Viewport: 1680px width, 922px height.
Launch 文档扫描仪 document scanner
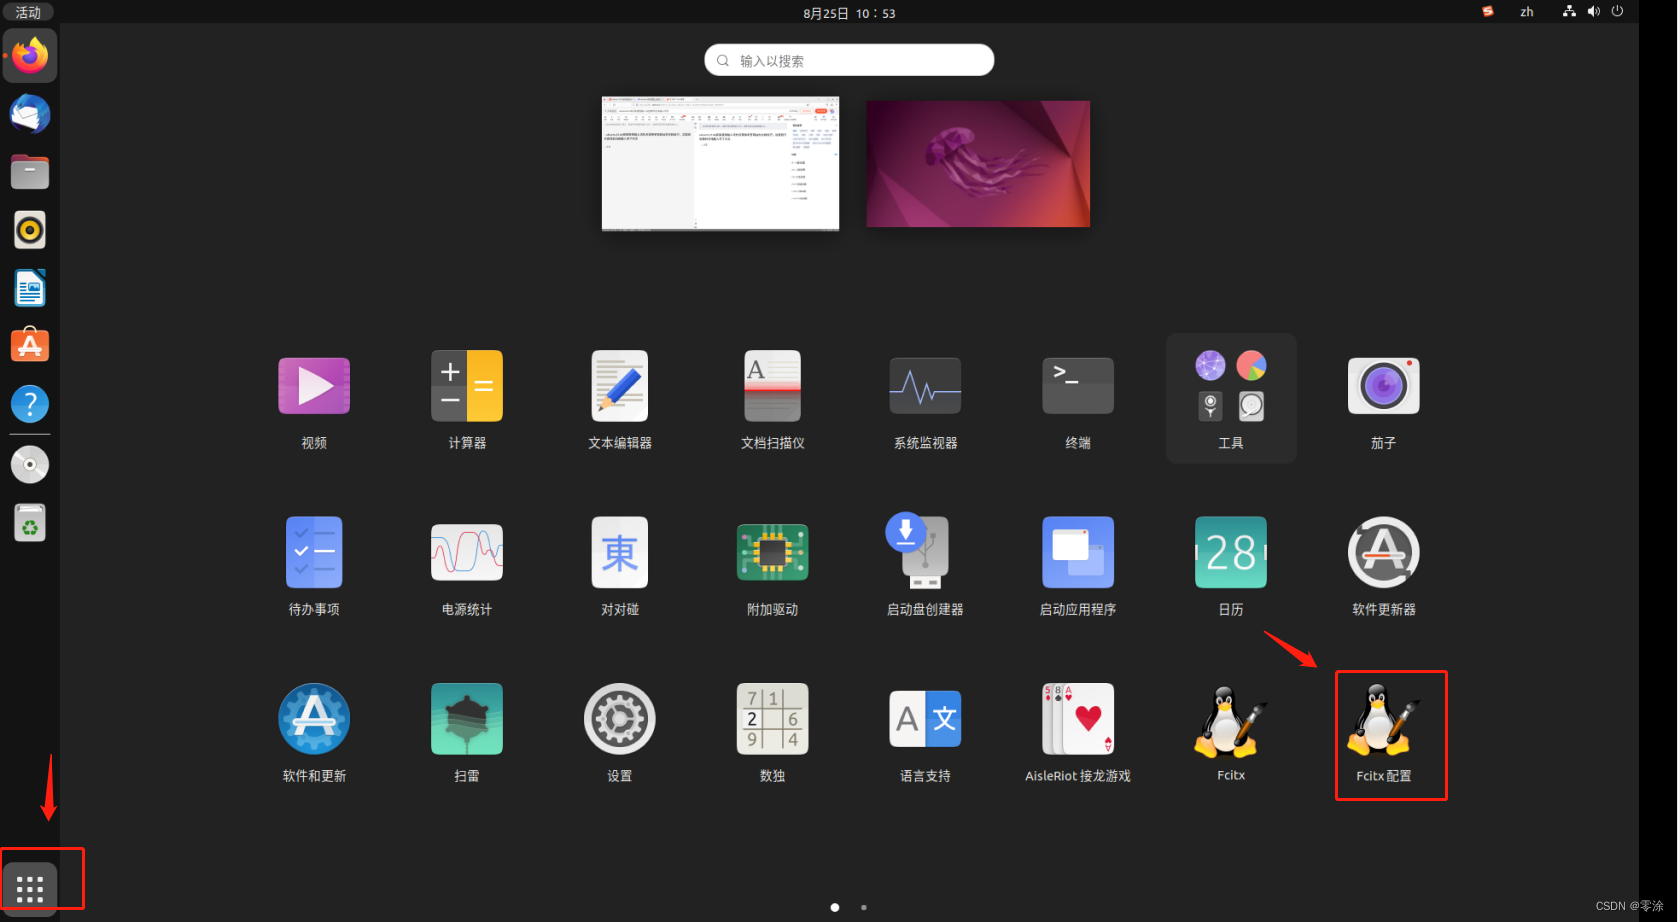[772, 386]
